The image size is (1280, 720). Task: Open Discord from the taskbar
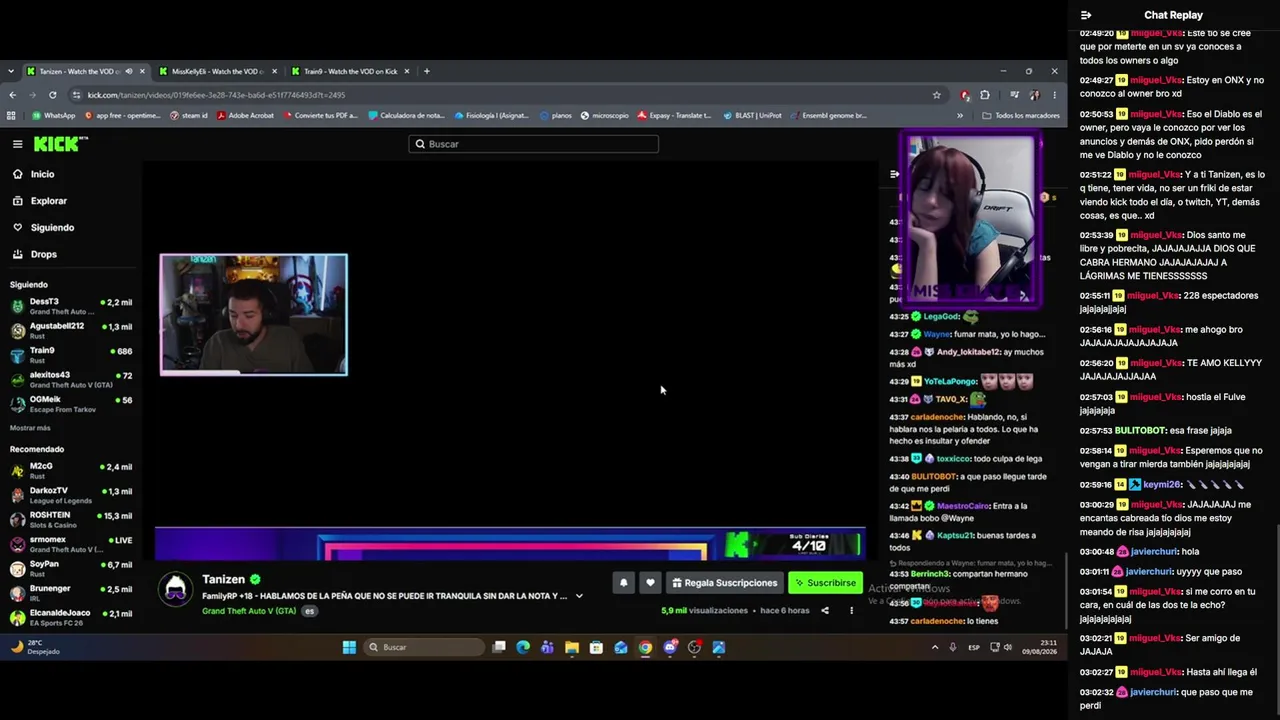point(670,647)
